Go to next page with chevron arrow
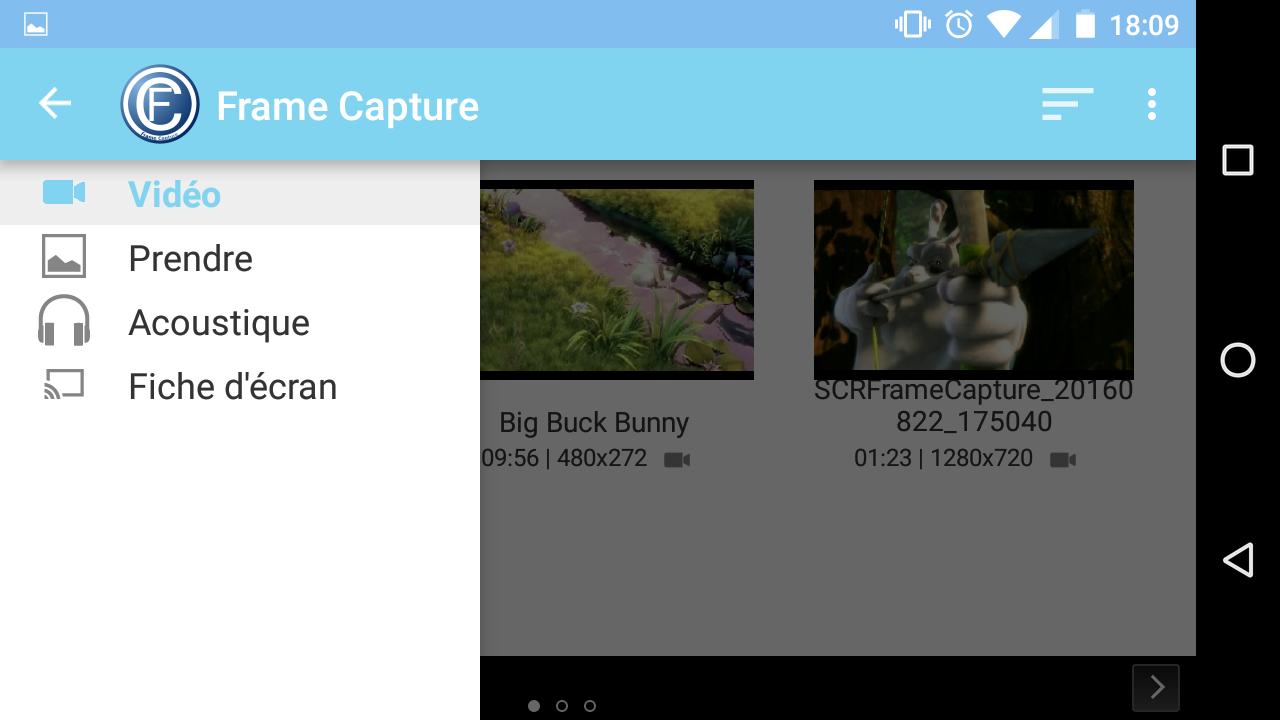Screen dimensions: 1280x720 pyautogui.click(x=1156, y=687)
